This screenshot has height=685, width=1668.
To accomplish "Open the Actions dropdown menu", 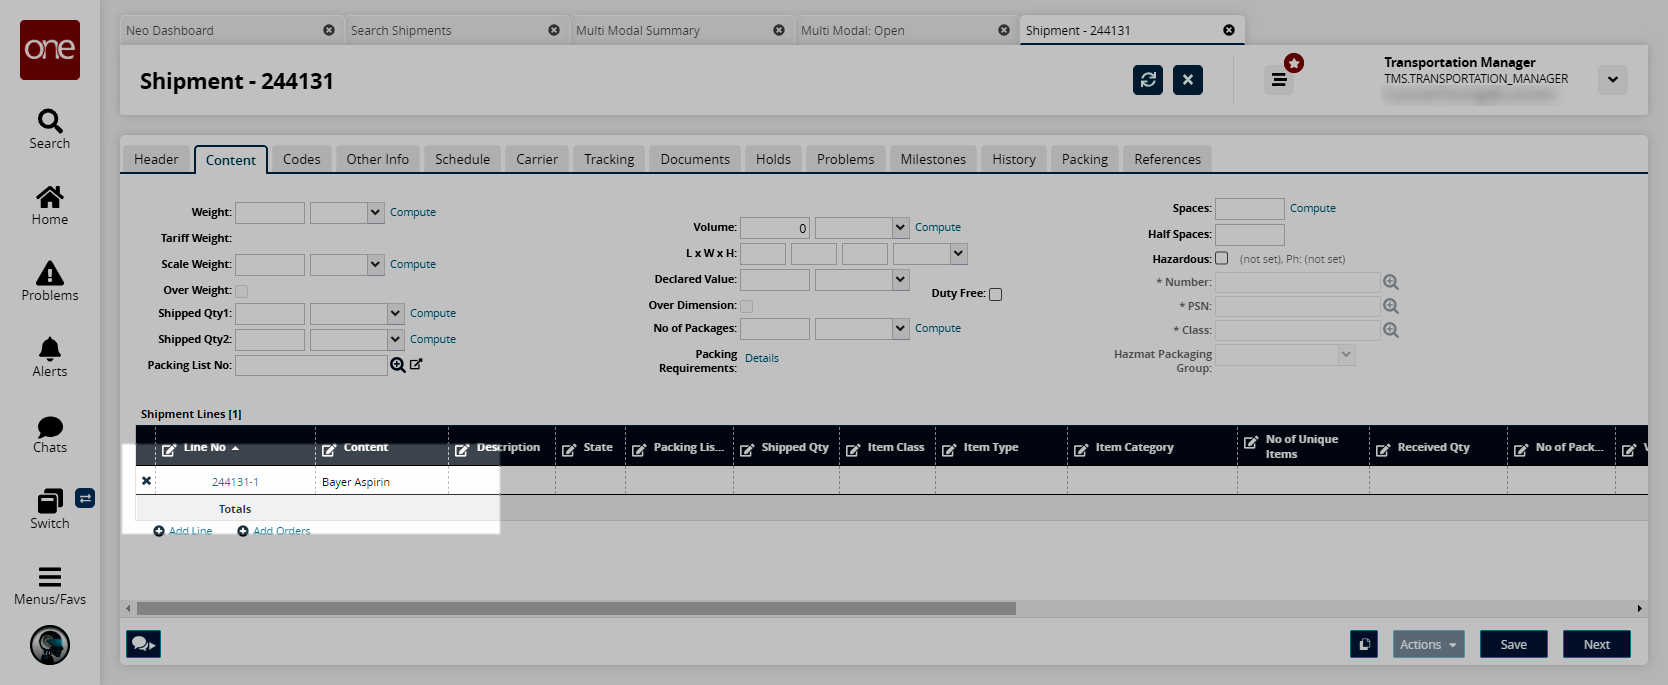I will 1428,644.
